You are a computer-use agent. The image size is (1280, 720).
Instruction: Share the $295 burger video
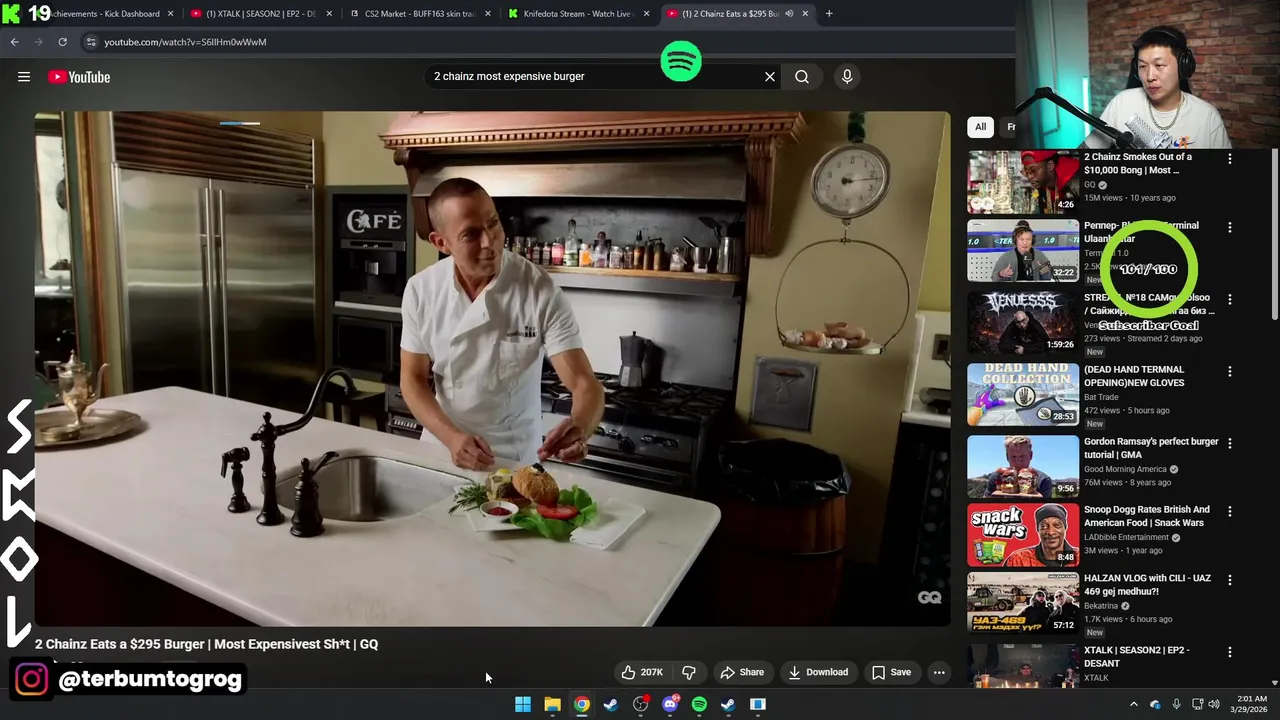click(742, 672)
